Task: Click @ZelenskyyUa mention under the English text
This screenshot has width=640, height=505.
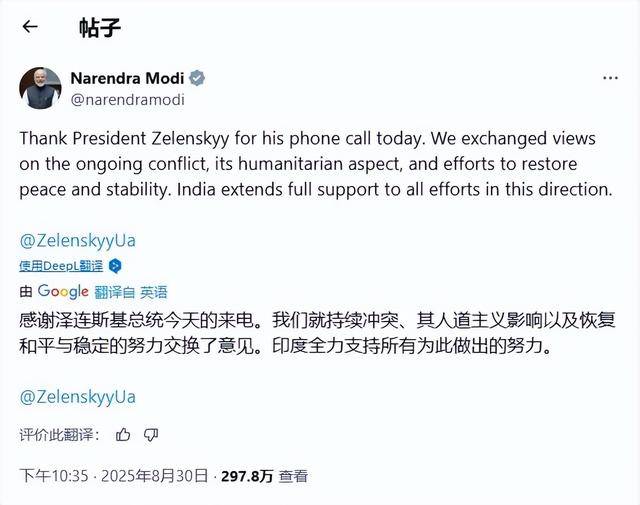Action: (x=77, y=240)
